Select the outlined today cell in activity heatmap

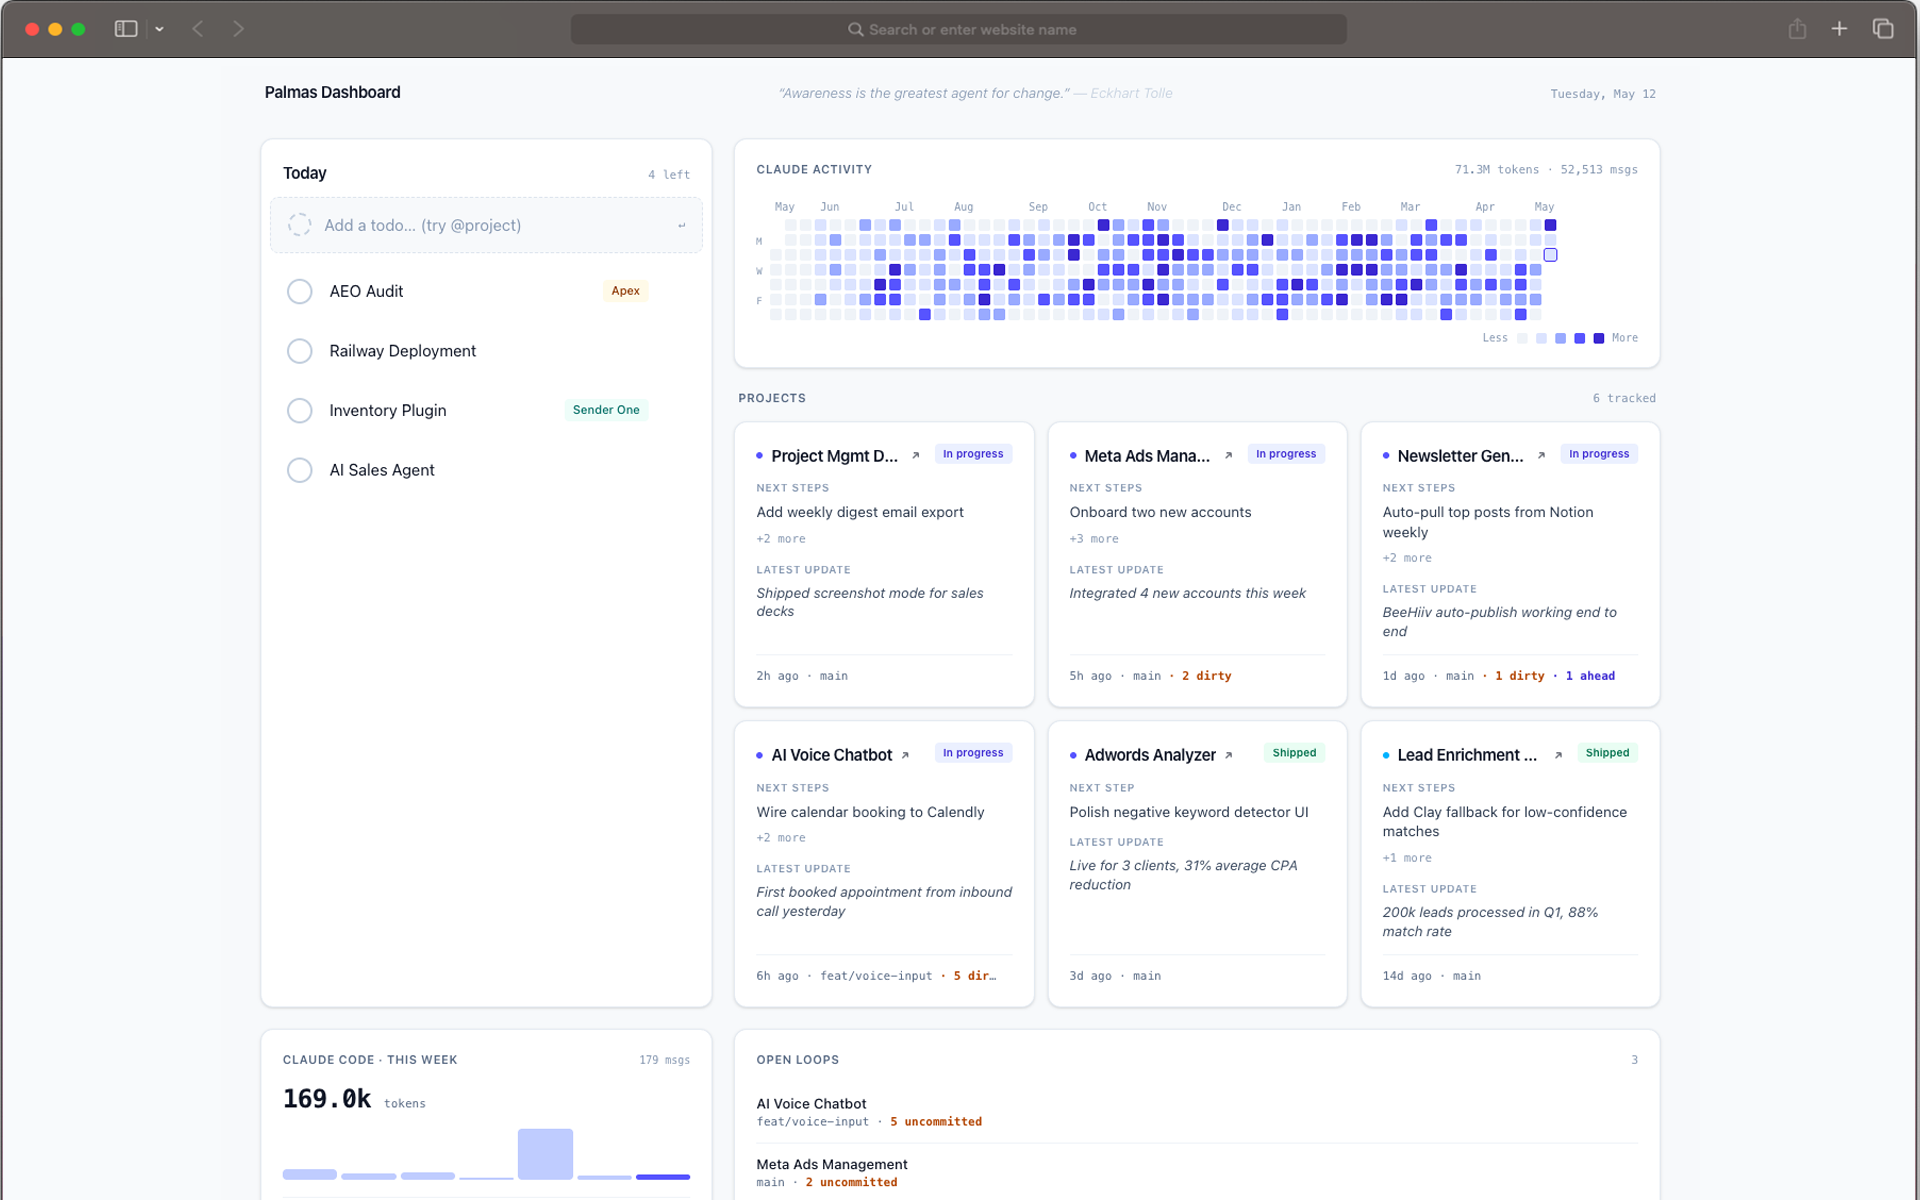point(1550,255)
